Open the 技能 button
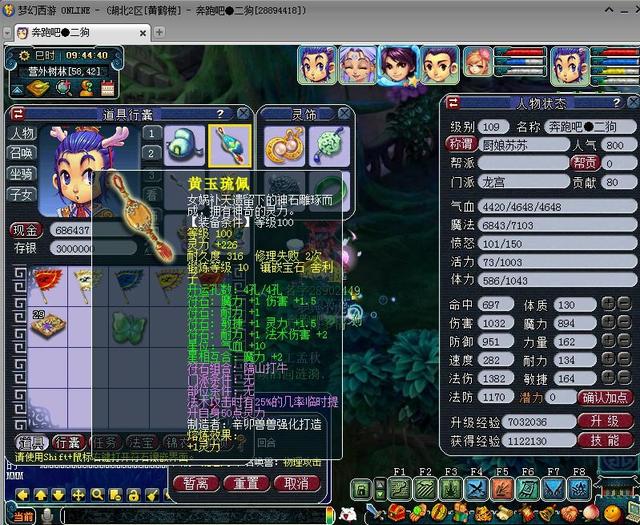 tap(605, 440)
